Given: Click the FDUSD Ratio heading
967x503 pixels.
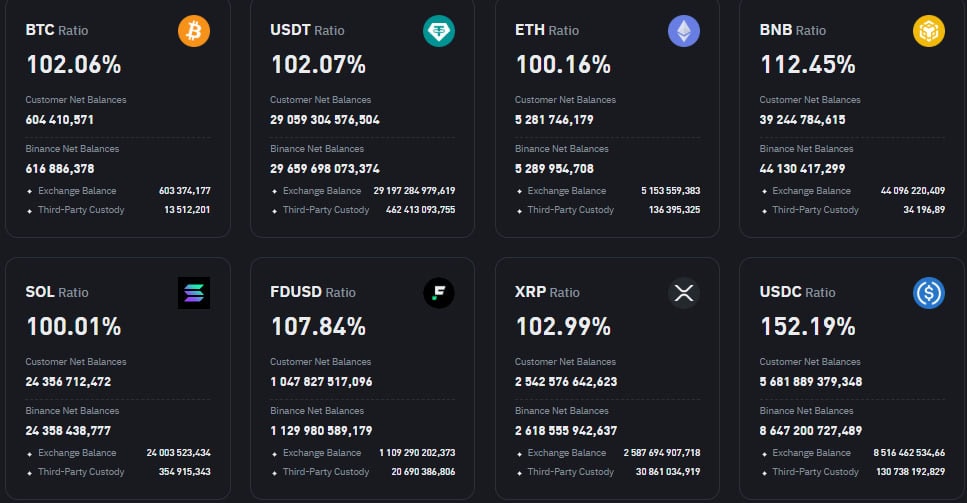Looking at the screenshot, I should [x=313, y=292].
